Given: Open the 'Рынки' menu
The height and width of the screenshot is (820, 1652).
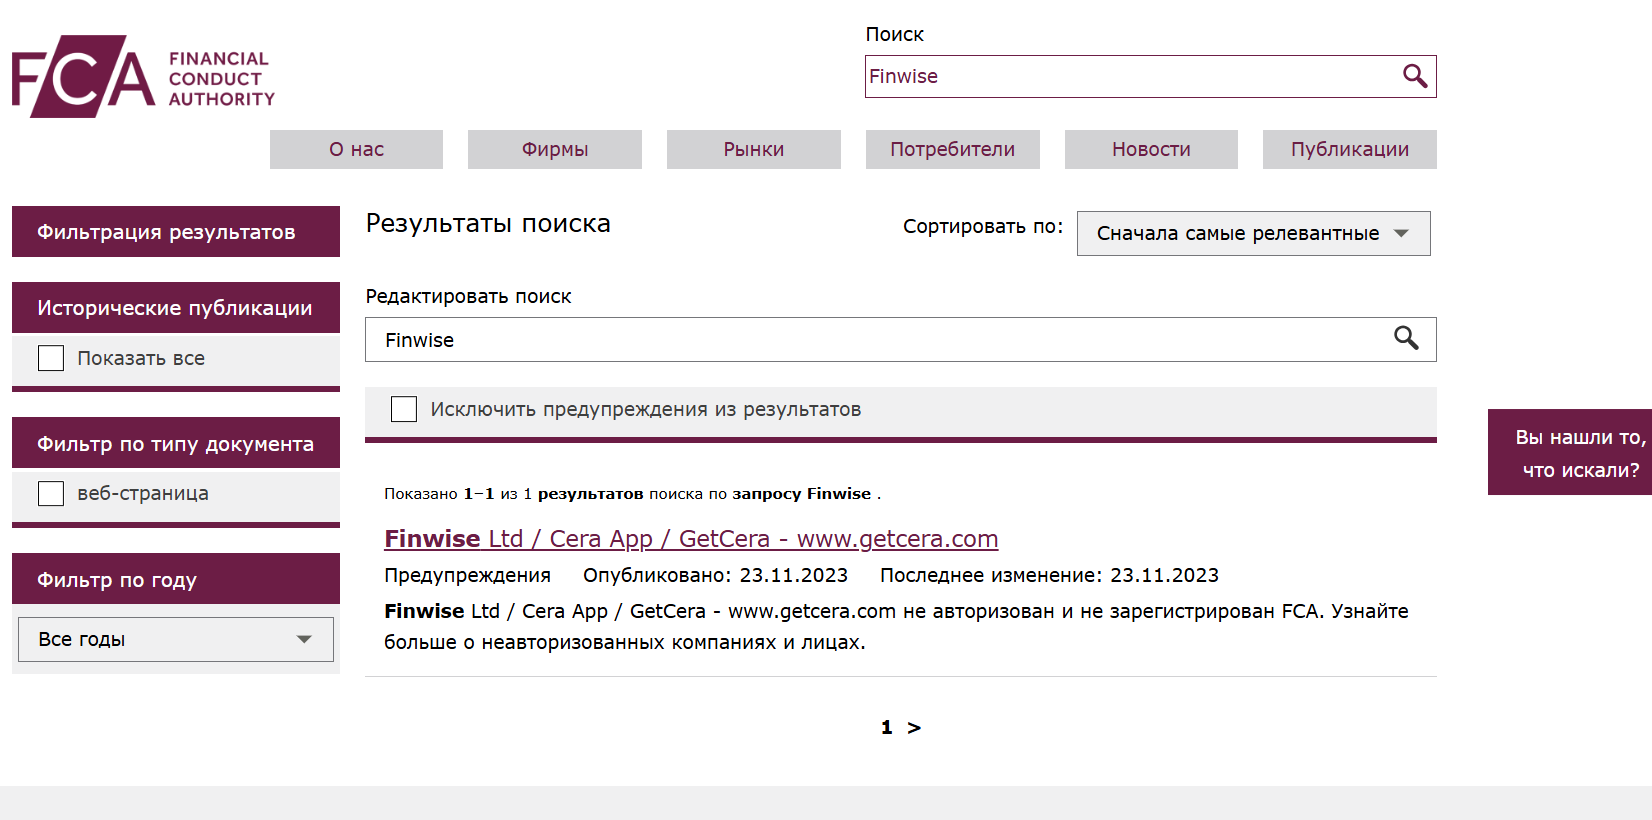Looking at the screenshot, I should tap(754, 149).
